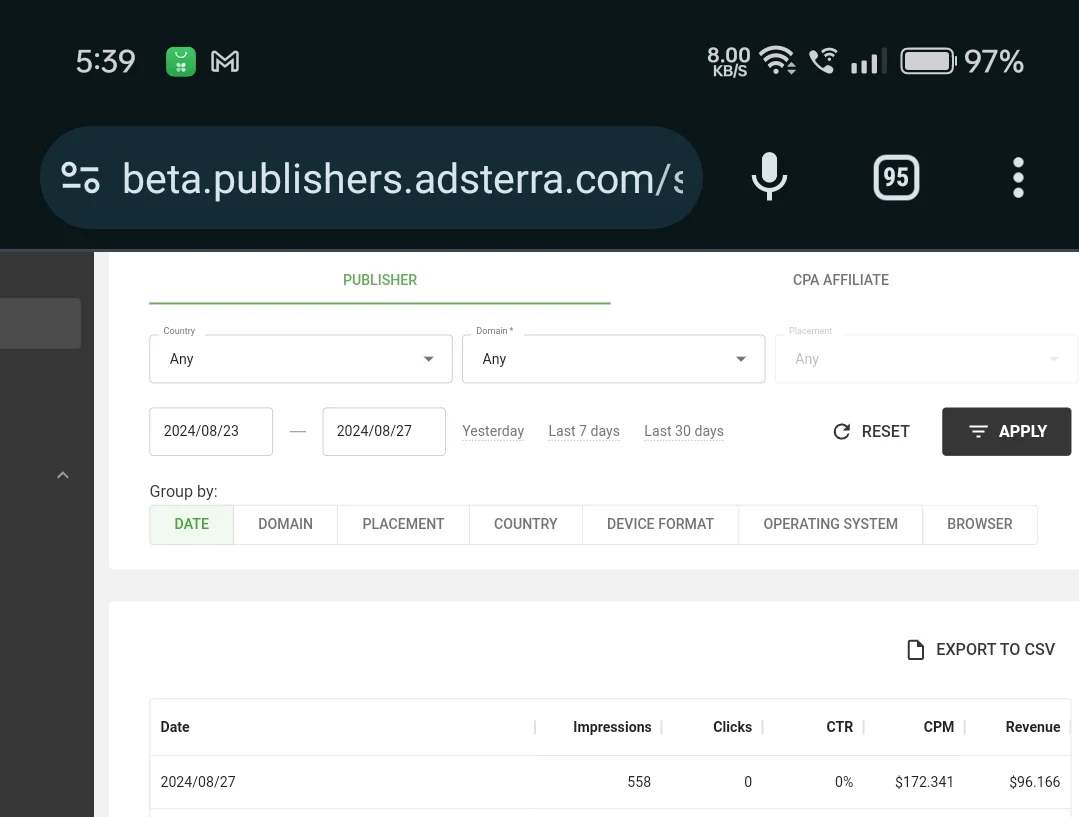
Task: Open the browser three-dot menu
Action: coord(1018,178)
